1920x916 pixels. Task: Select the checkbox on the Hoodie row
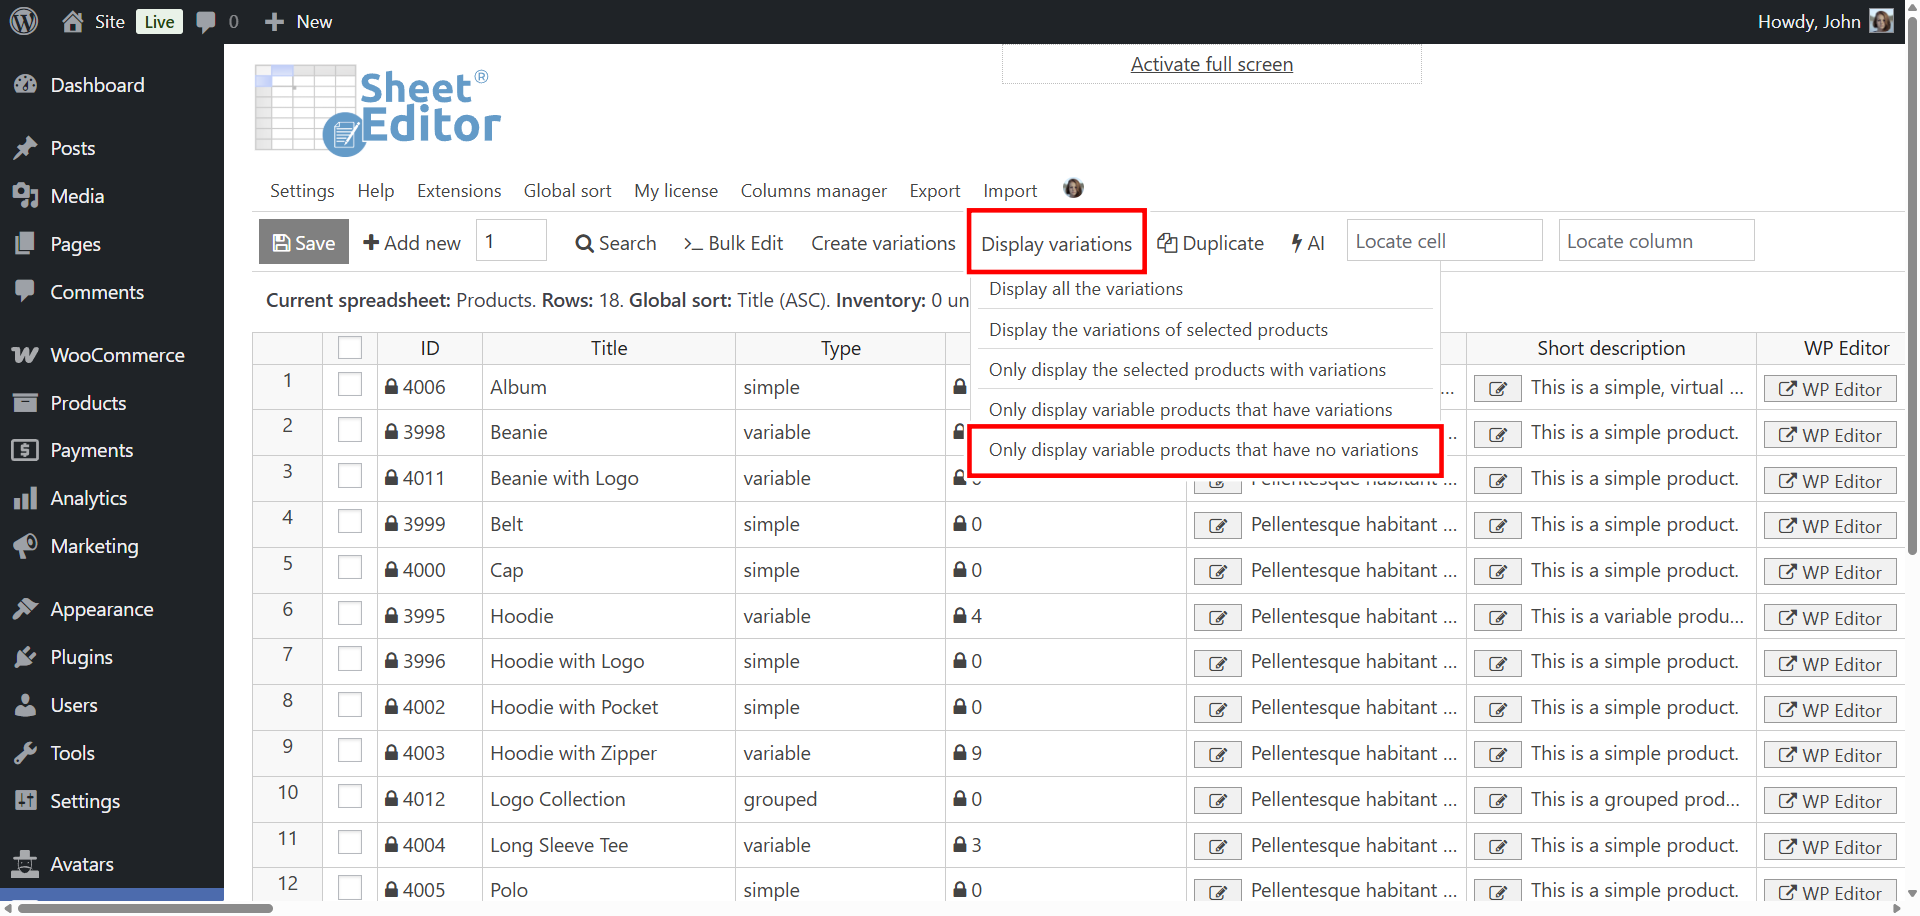[349, 613]
